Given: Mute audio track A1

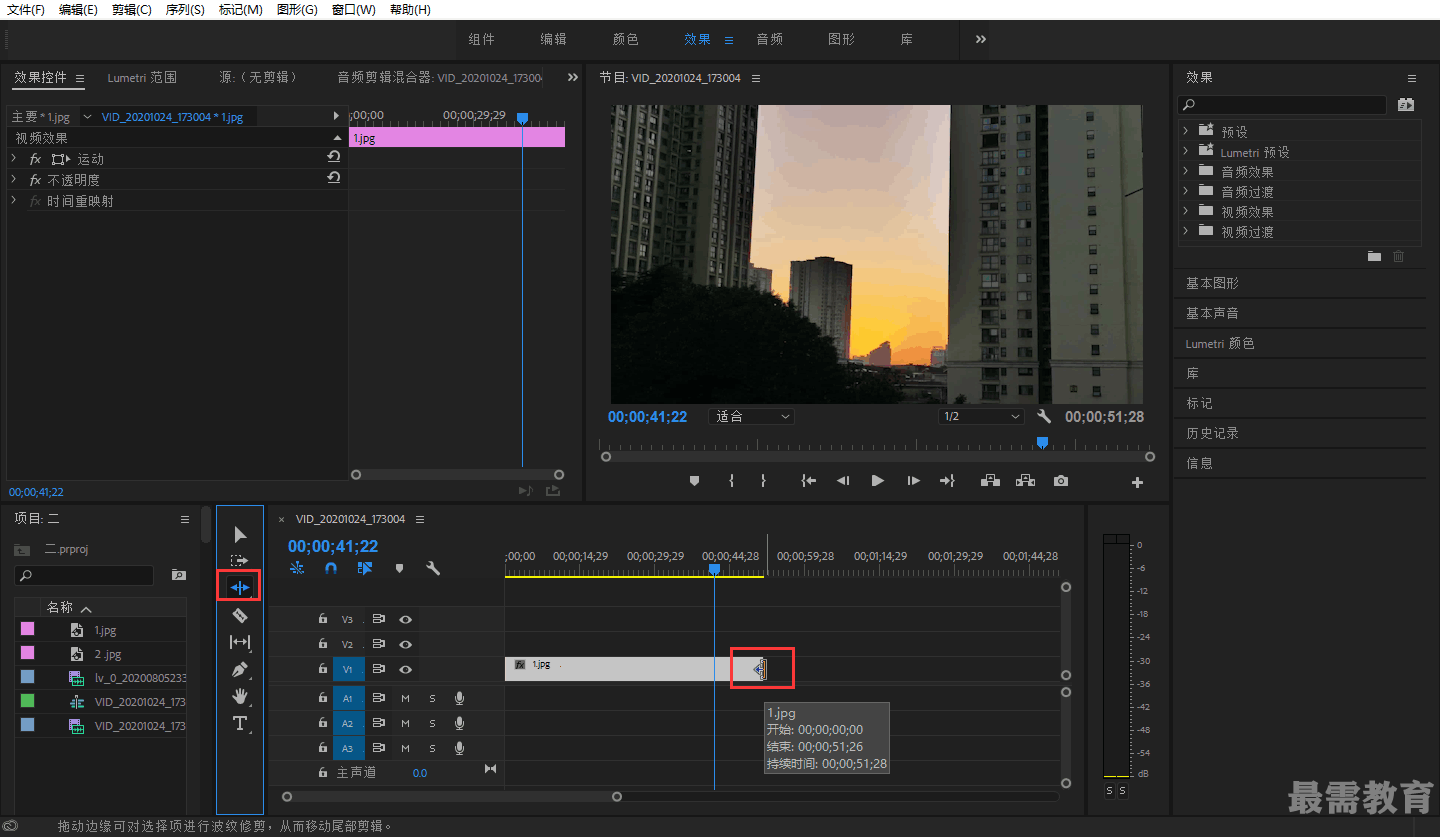Looking at the screenshot, I should click(x=405, y=698).
